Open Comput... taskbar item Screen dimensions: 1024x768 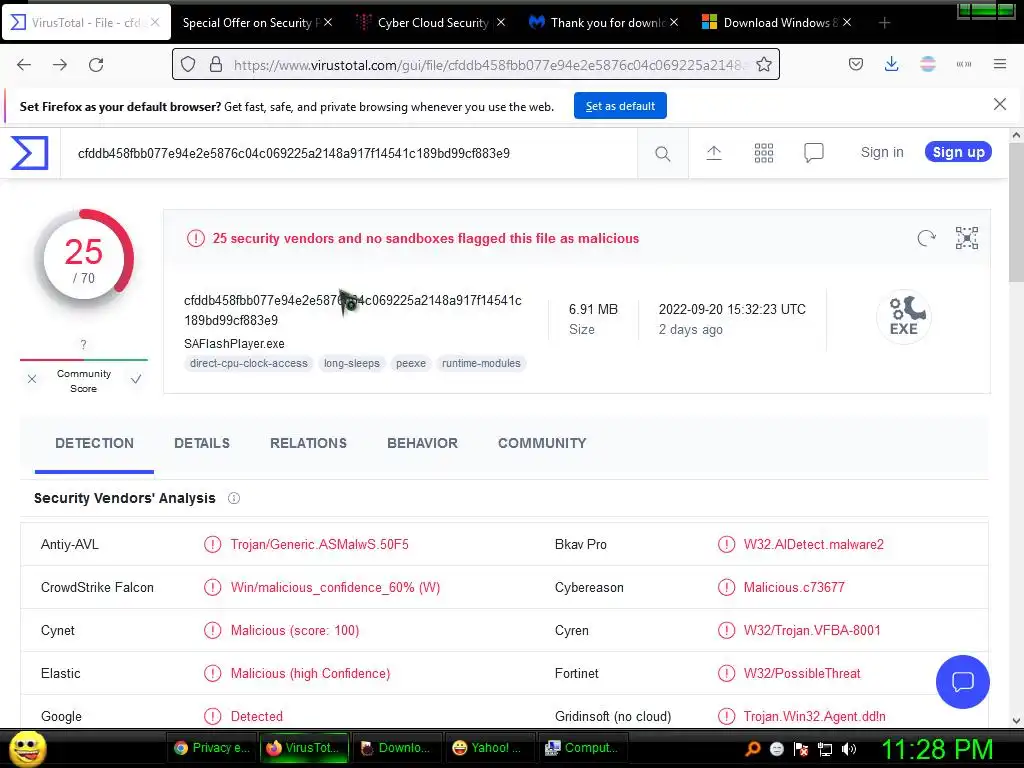pyautogui.click(x=582, y=748)
